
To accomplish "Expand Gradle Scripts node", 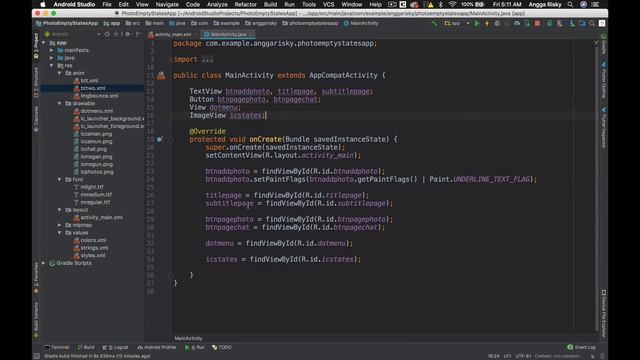I will pos(44,263).
